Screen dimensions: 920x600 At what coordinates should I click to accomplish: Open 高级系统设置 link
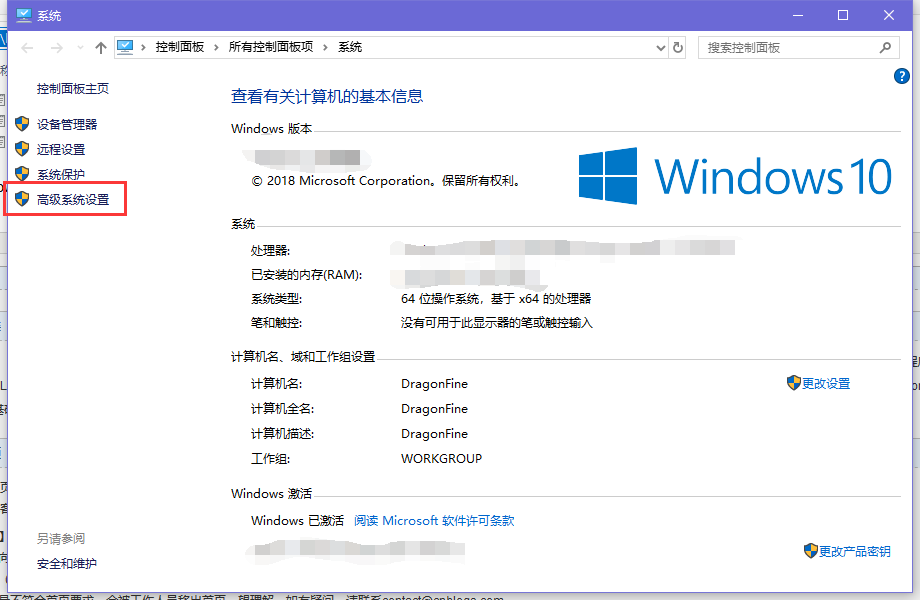click(73, 199)
